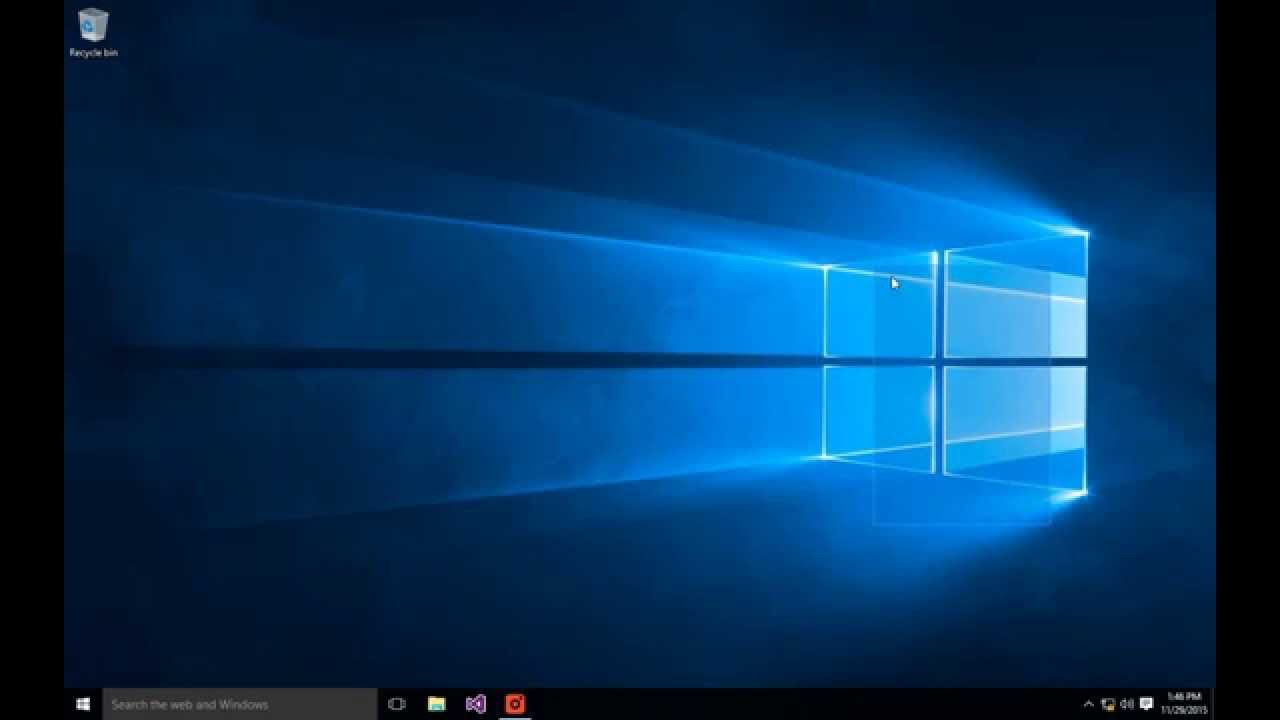The width and height of the screenshot is (1280, 720).
Task: Open Task View from the taskbar
Action: point(397,704)
